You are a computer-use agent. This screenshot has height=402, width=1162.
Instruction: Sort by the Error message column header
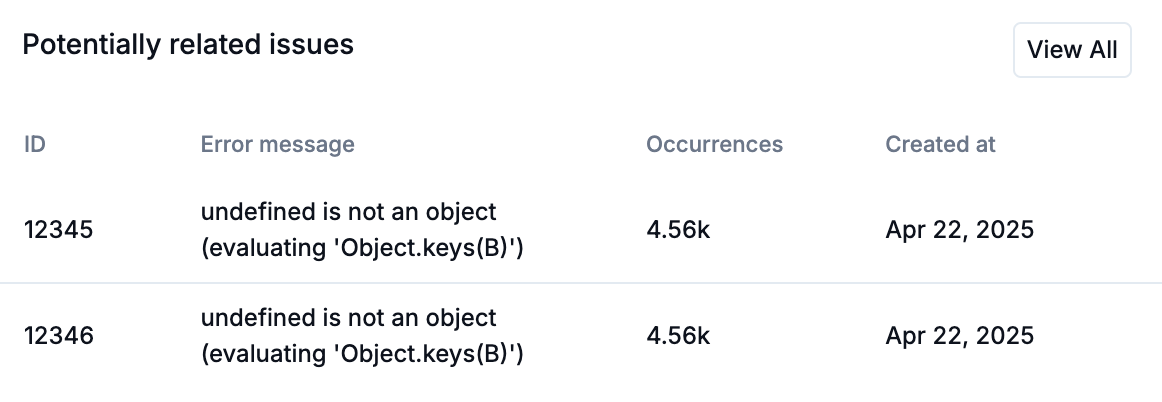[x=277, y=144]
